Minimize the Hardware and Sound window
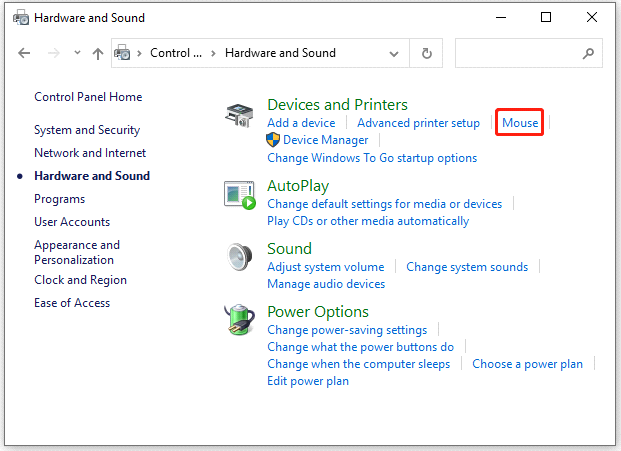This screenshot has width=621, height=451. 501,17
